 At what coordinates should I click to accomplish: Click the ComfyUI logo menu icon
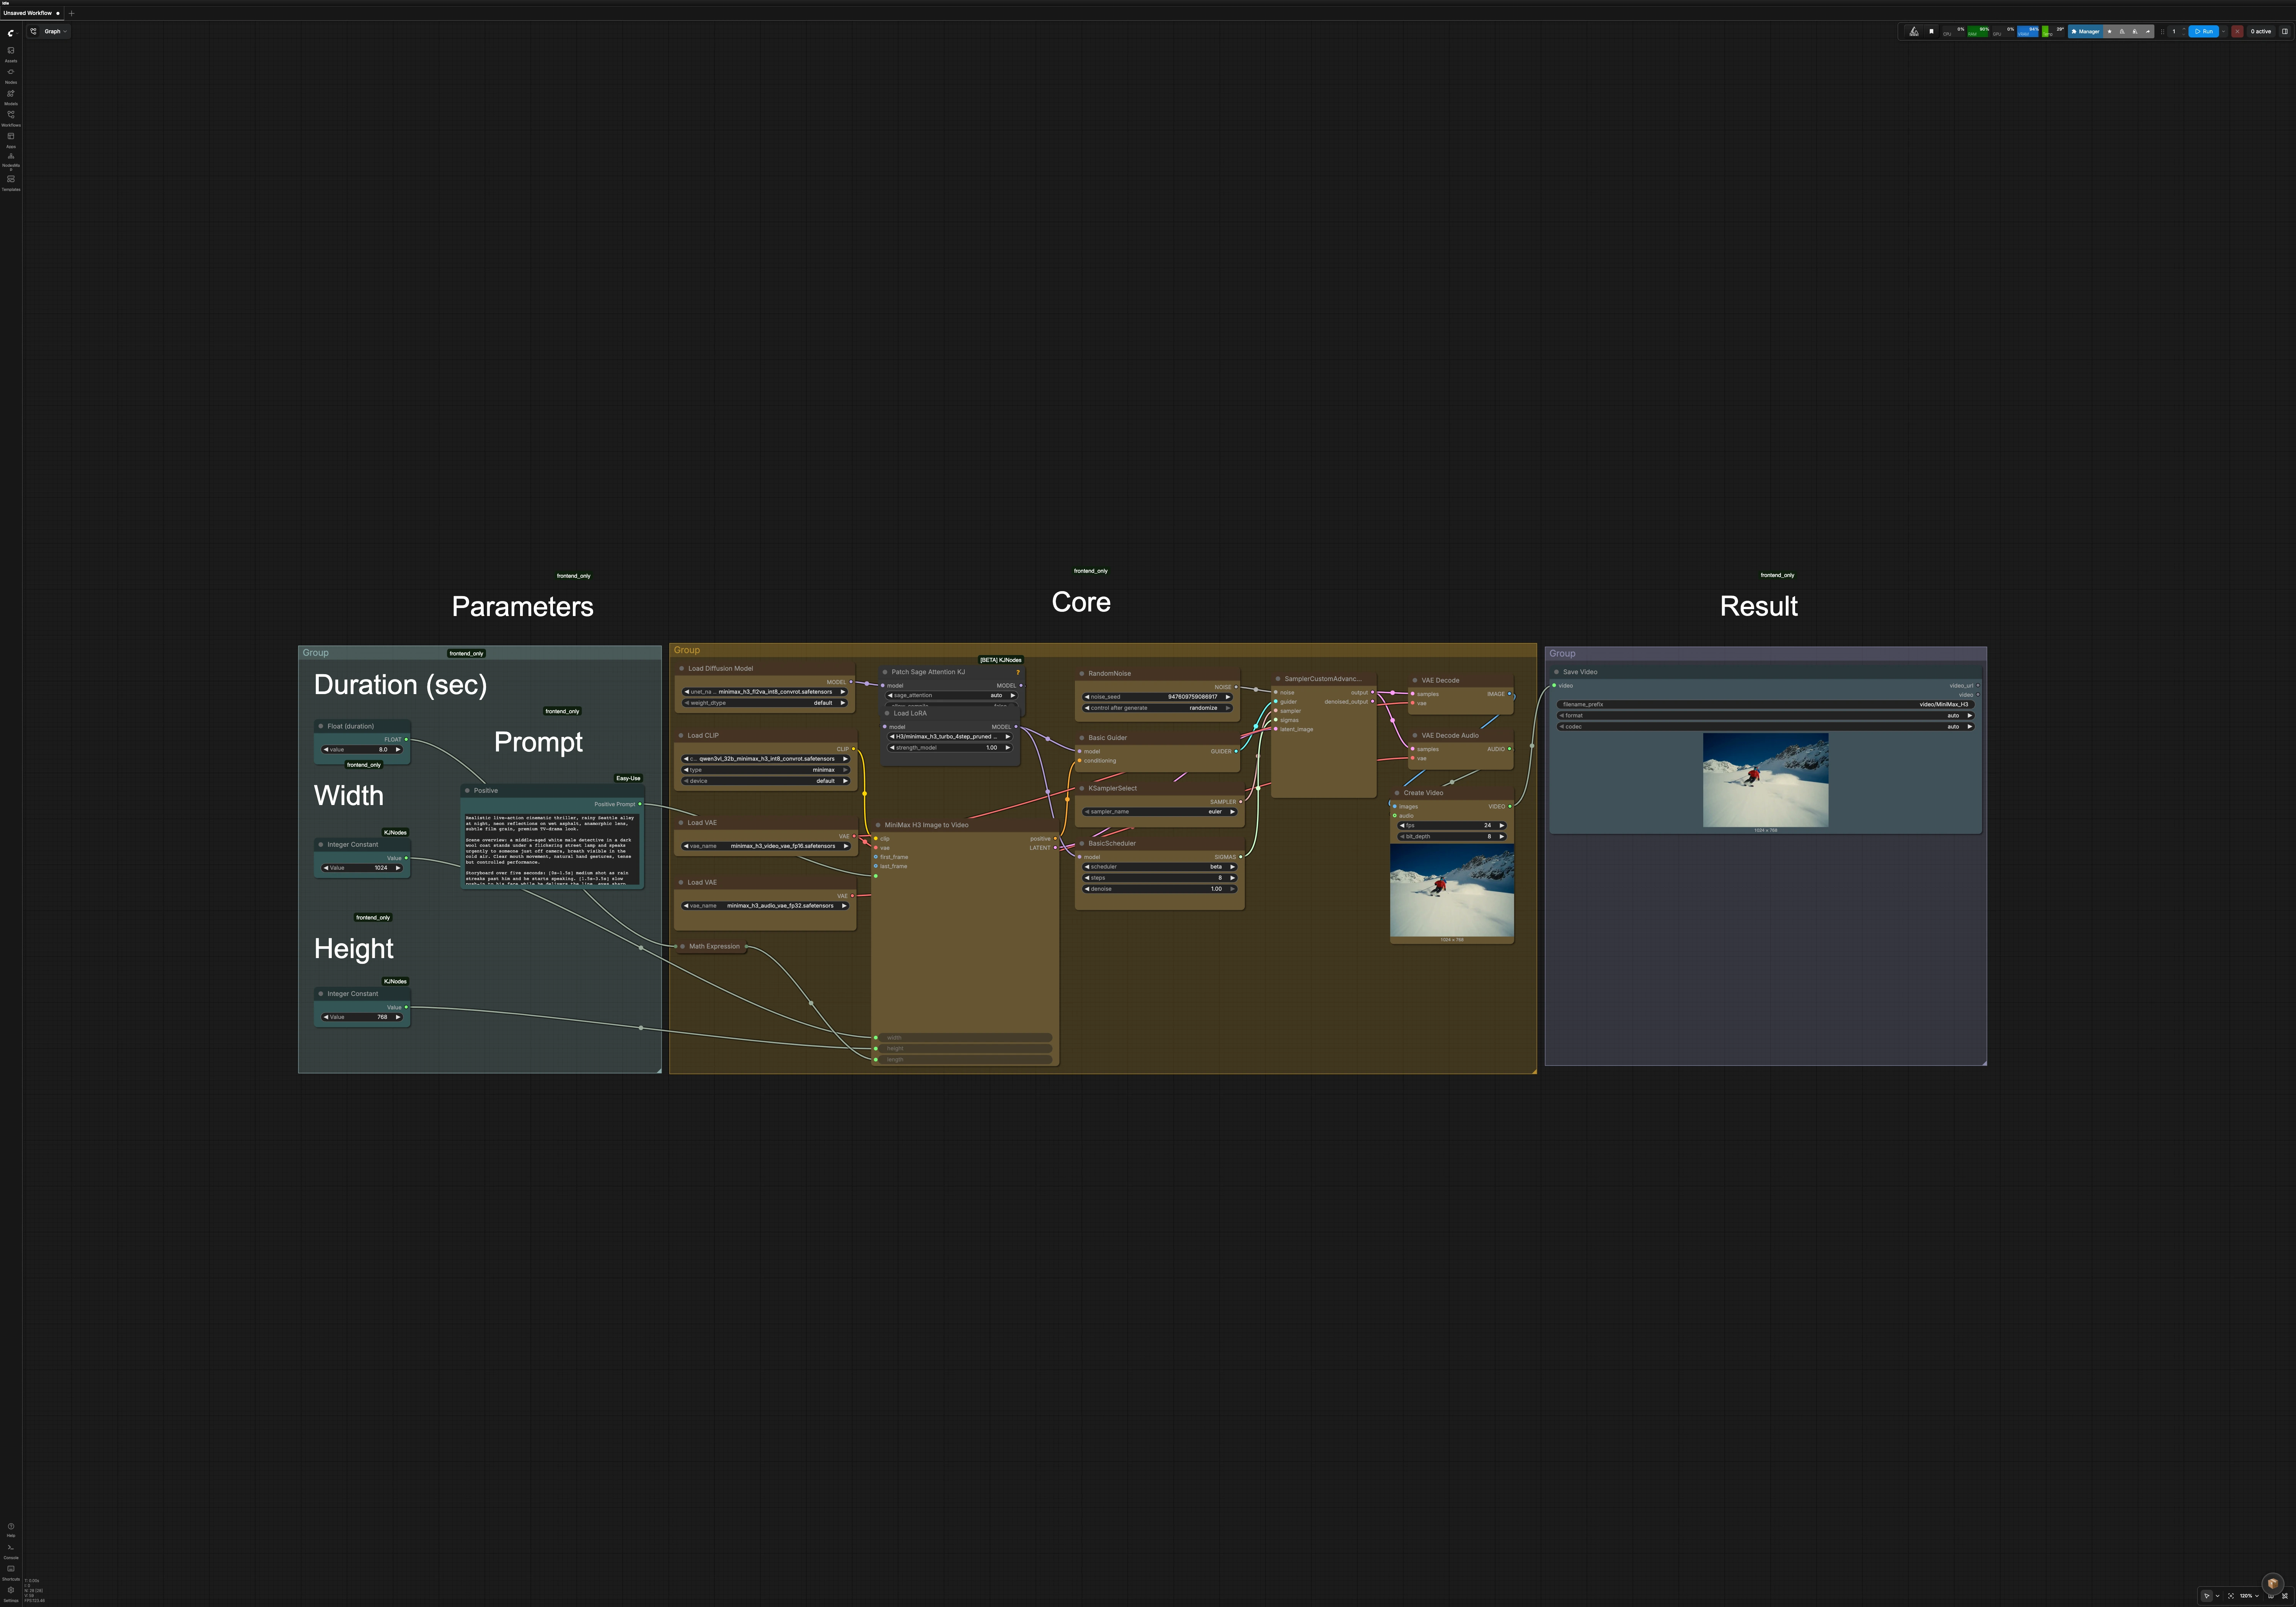pos(11,32)
